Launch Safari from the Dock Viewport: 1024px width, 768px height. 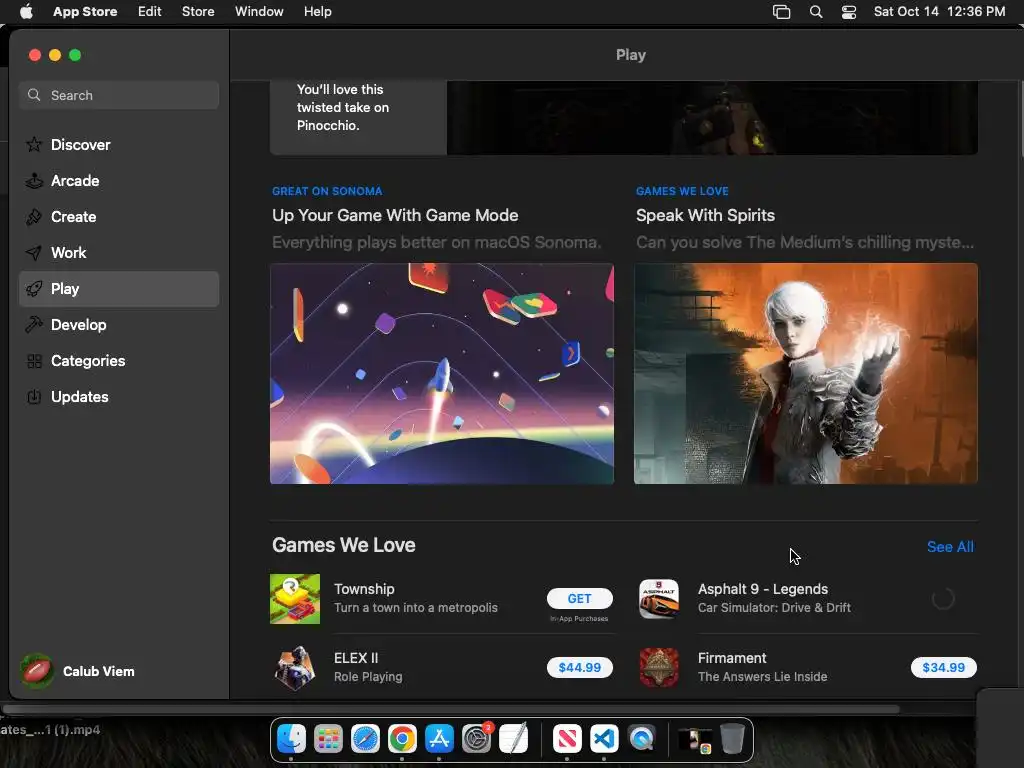(365, 739)
